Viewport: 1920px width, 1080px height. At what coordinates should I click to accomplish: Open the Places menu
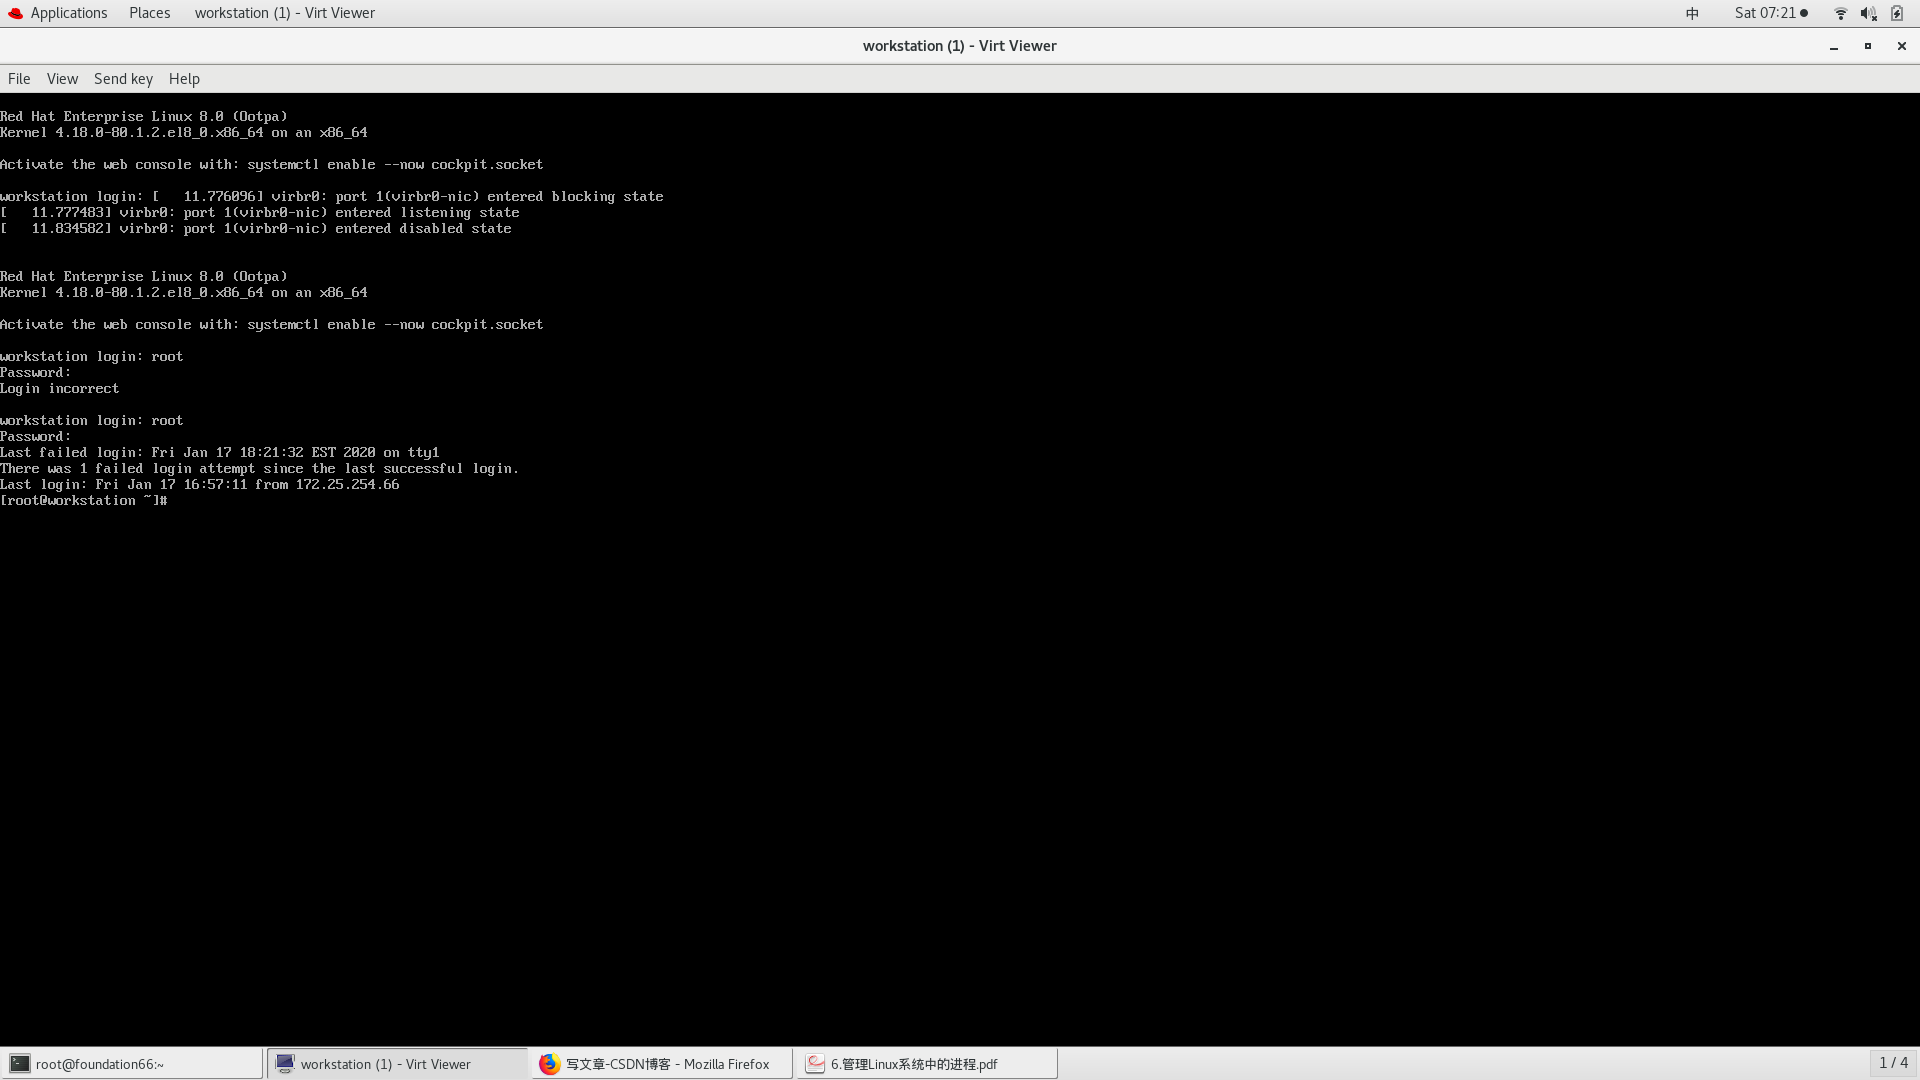149,13
